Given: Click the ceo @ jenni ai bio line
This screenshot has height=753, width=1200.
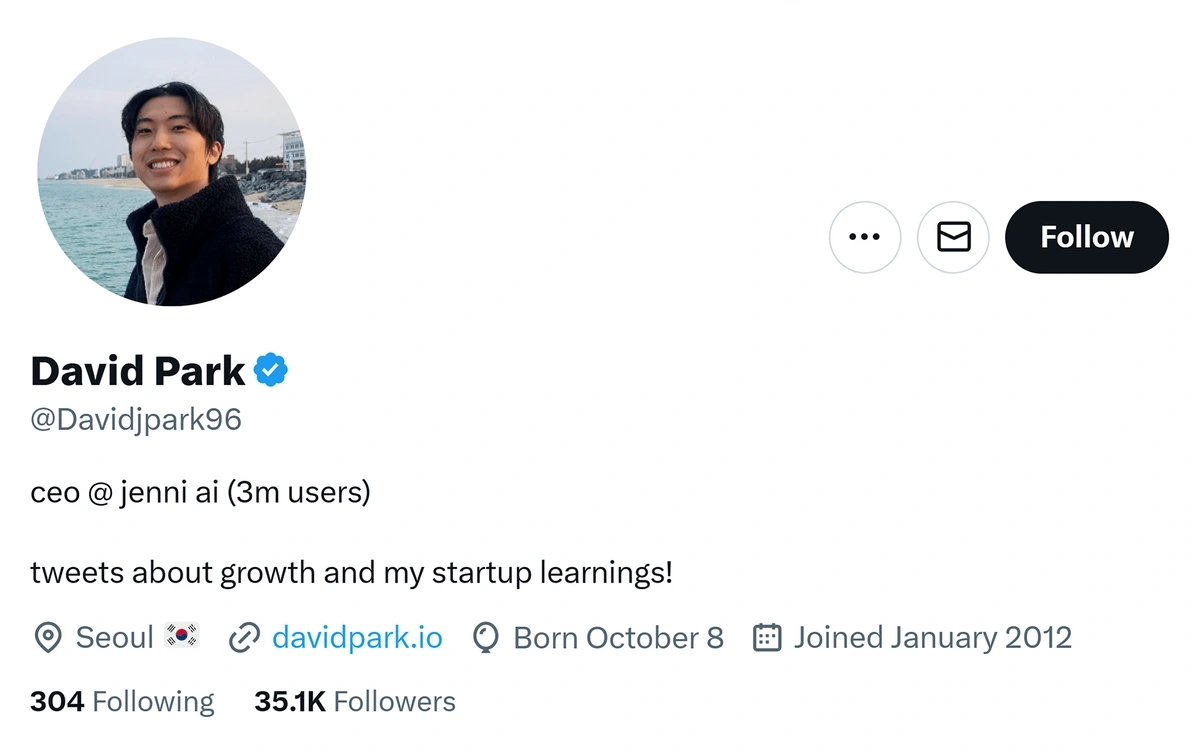Looking at the screenshot, I should [201, 493].
